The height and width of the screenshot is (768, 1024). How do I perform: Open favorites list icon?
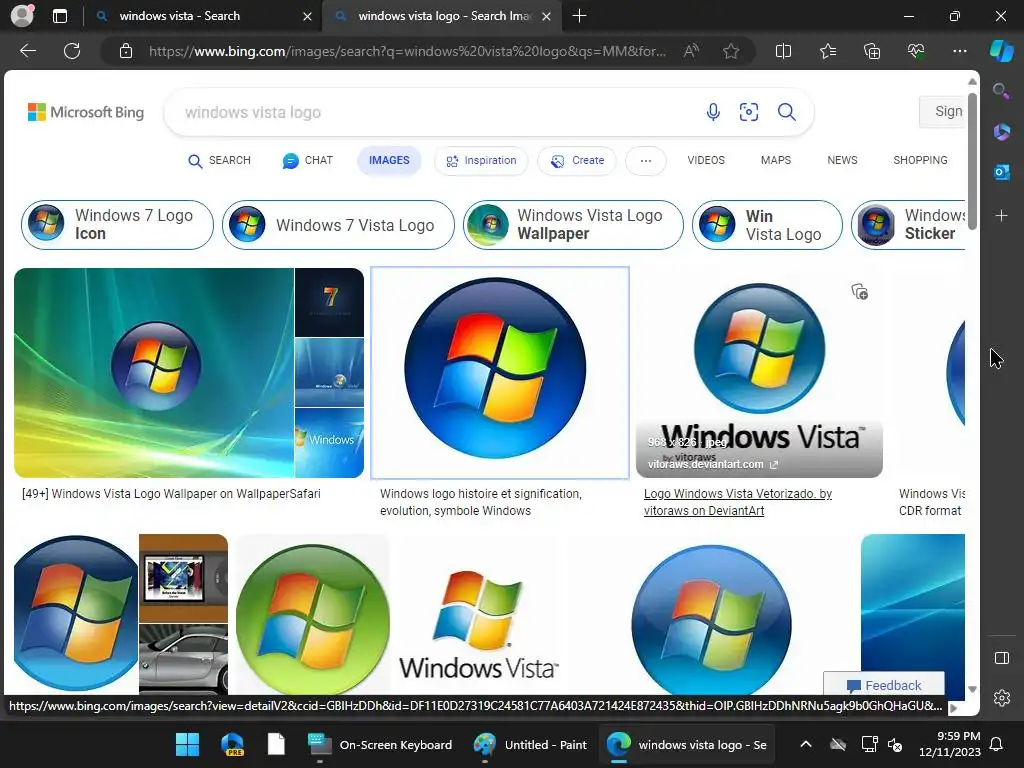(x=827, y=51)
